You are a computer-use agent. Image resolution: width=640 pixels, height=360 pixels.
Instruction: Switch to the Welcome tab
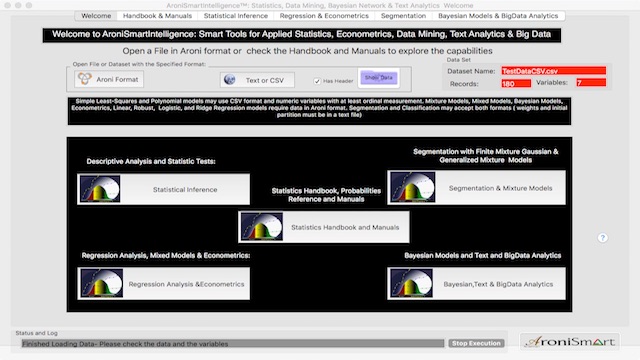[x=96, y=16]
